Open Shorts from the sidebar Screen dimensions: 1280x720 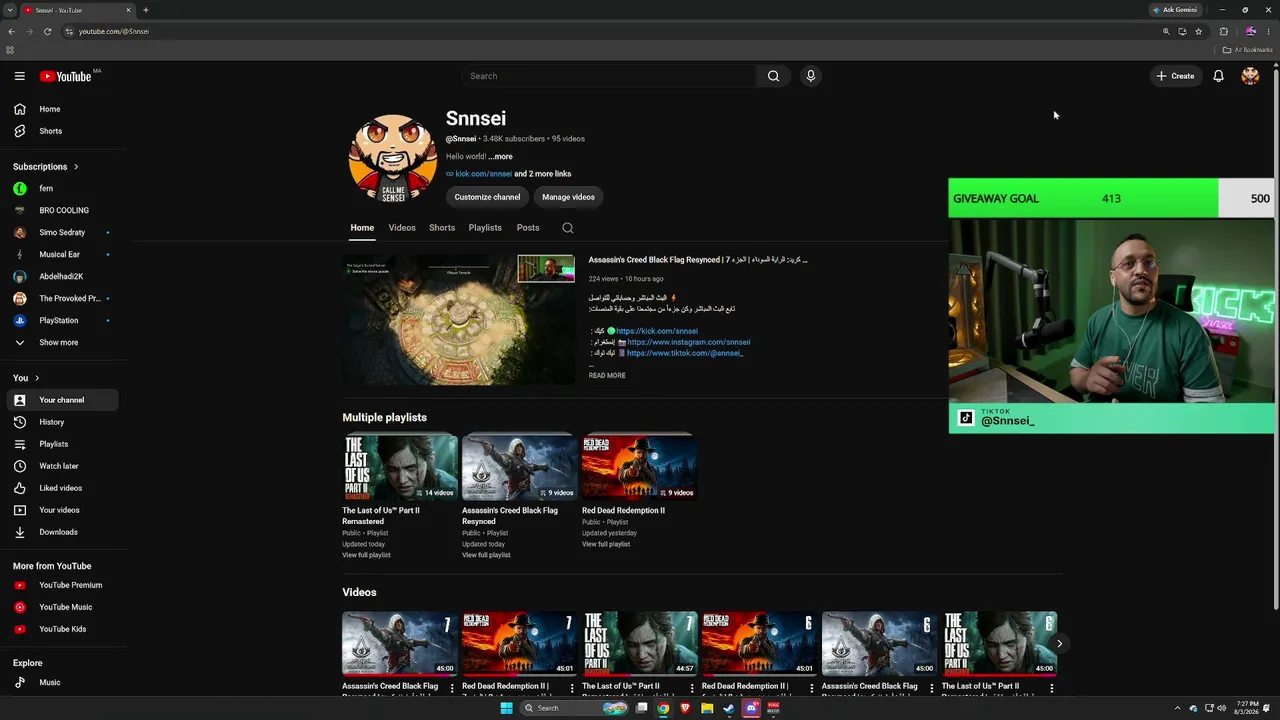click(x=62, y=131)
